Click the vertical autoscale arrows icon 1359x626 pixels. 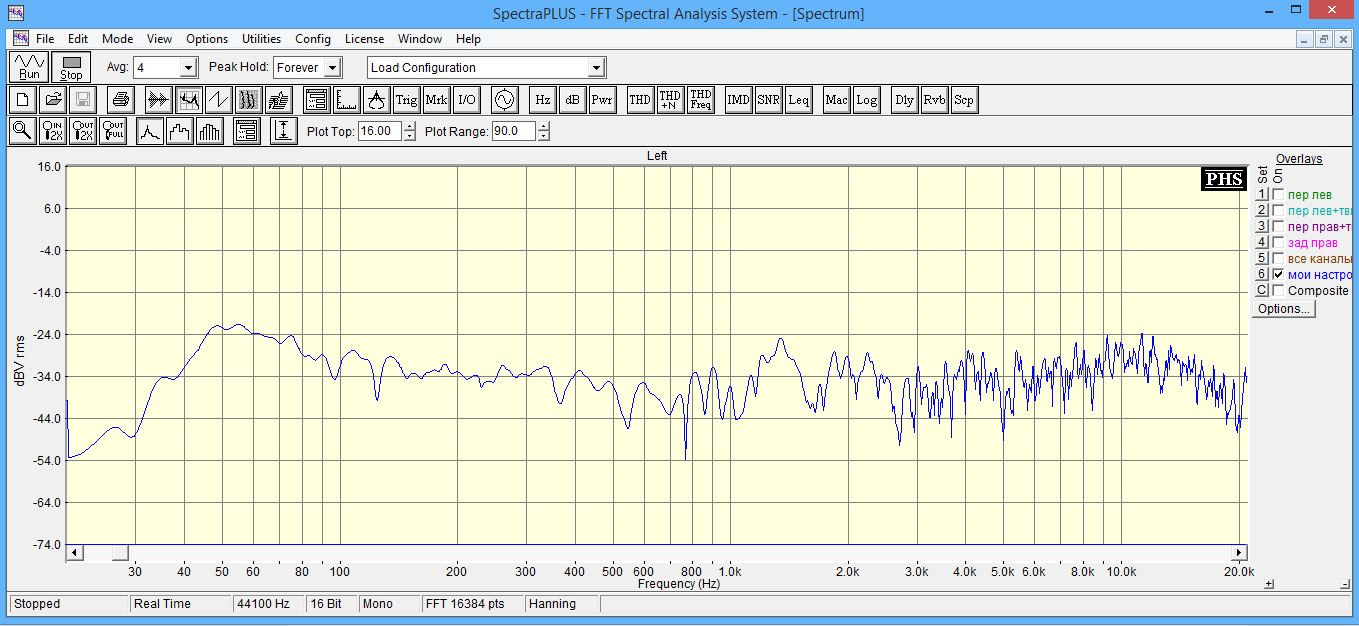tap(284, 131)
